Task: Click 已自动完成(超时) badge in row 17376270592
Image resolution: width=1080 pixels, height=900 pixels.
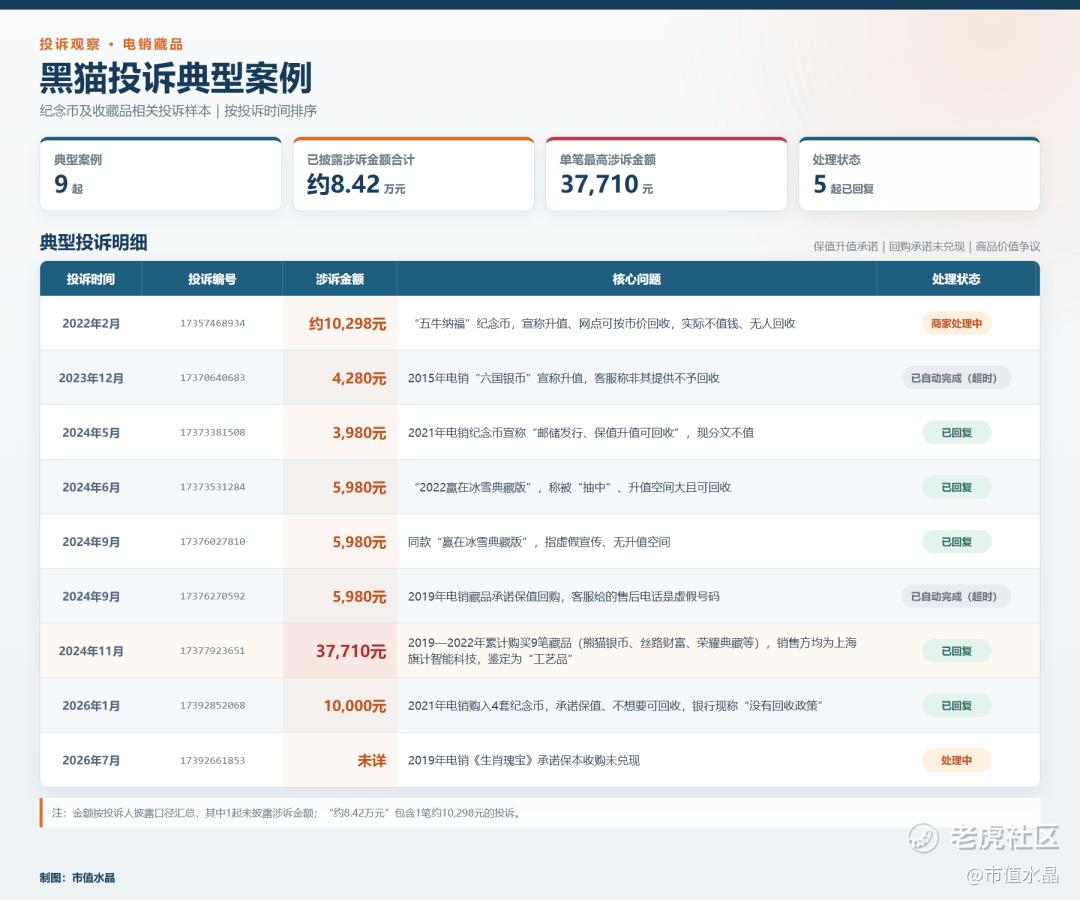Action: 956,596
